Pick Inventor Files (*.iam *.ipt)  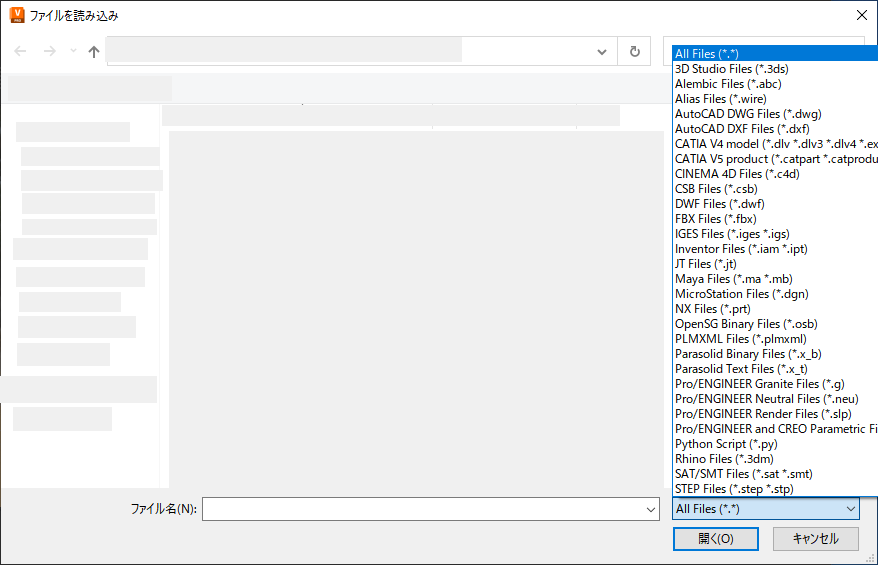pos(775,249)
